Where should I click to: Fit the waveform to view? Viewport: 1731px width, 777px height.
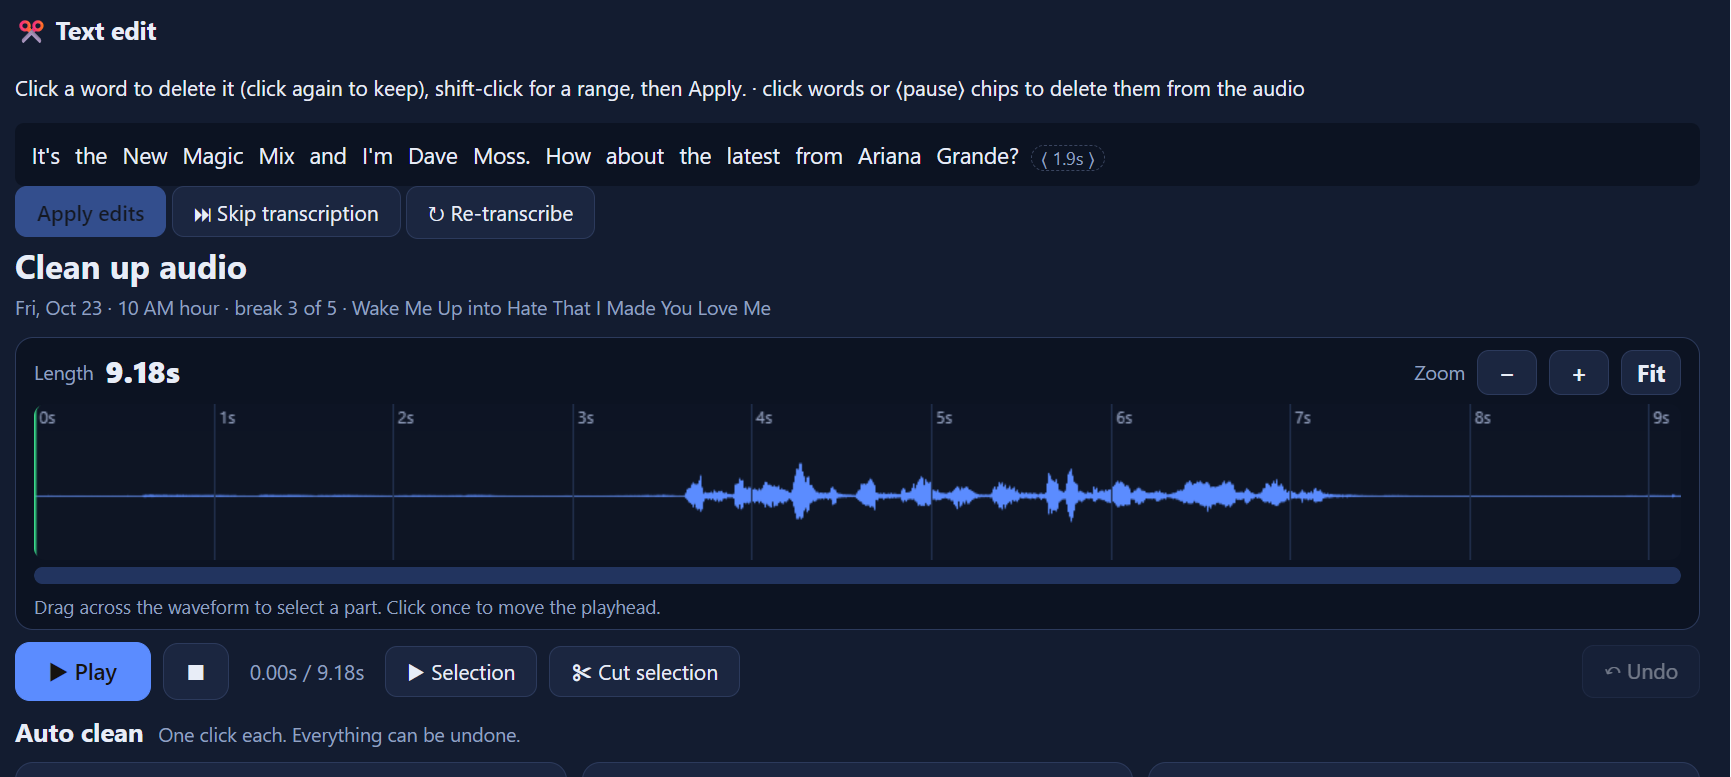click(1651, 374)
